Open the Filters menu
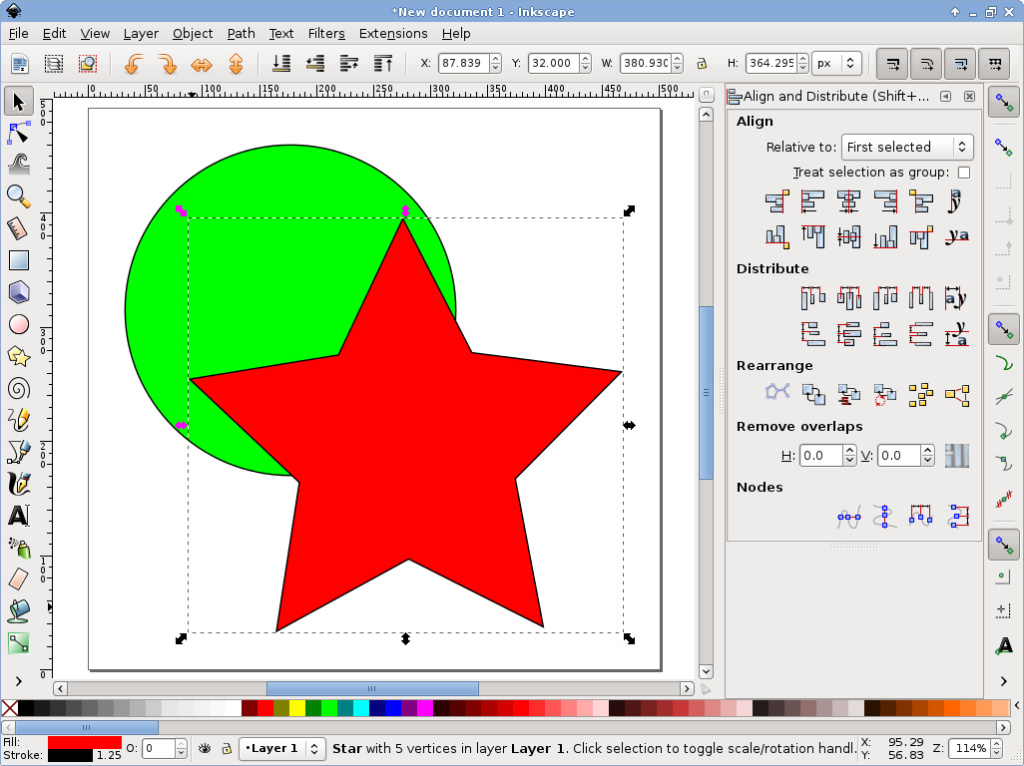The width and height of the screenshot is (1024, 766). [x=326, y=33]
